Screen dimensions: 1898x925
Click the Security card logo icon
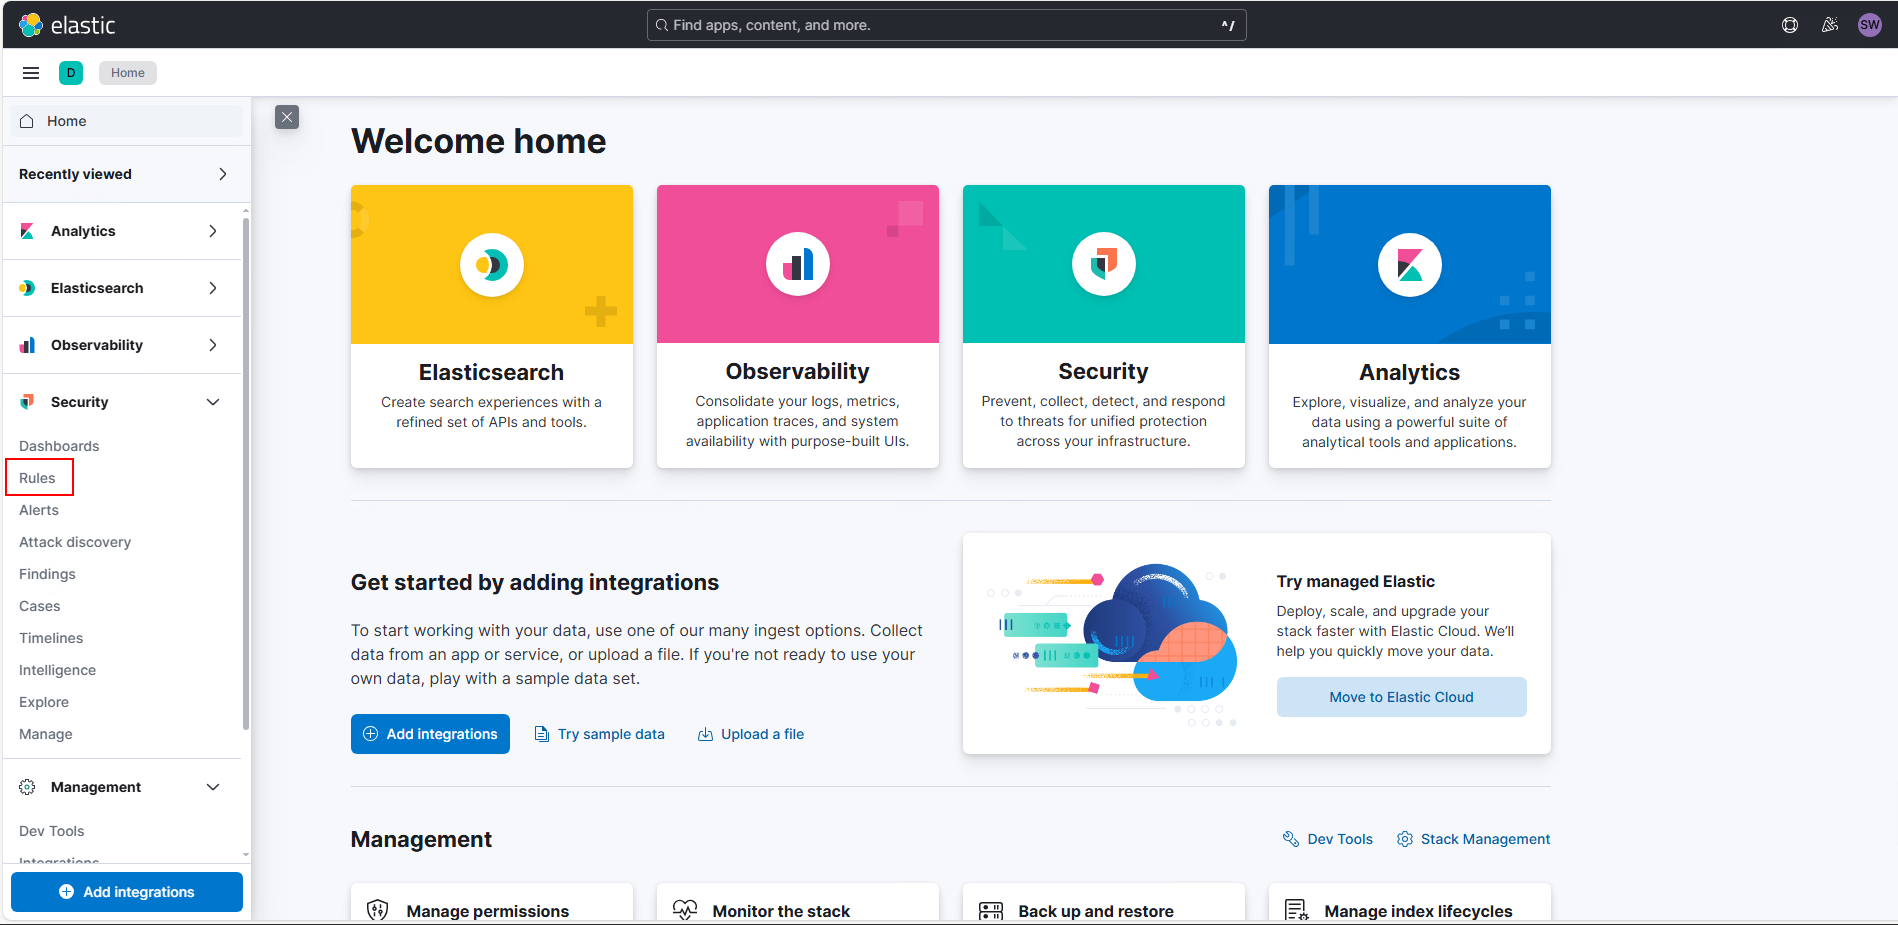coord(1104,265)
